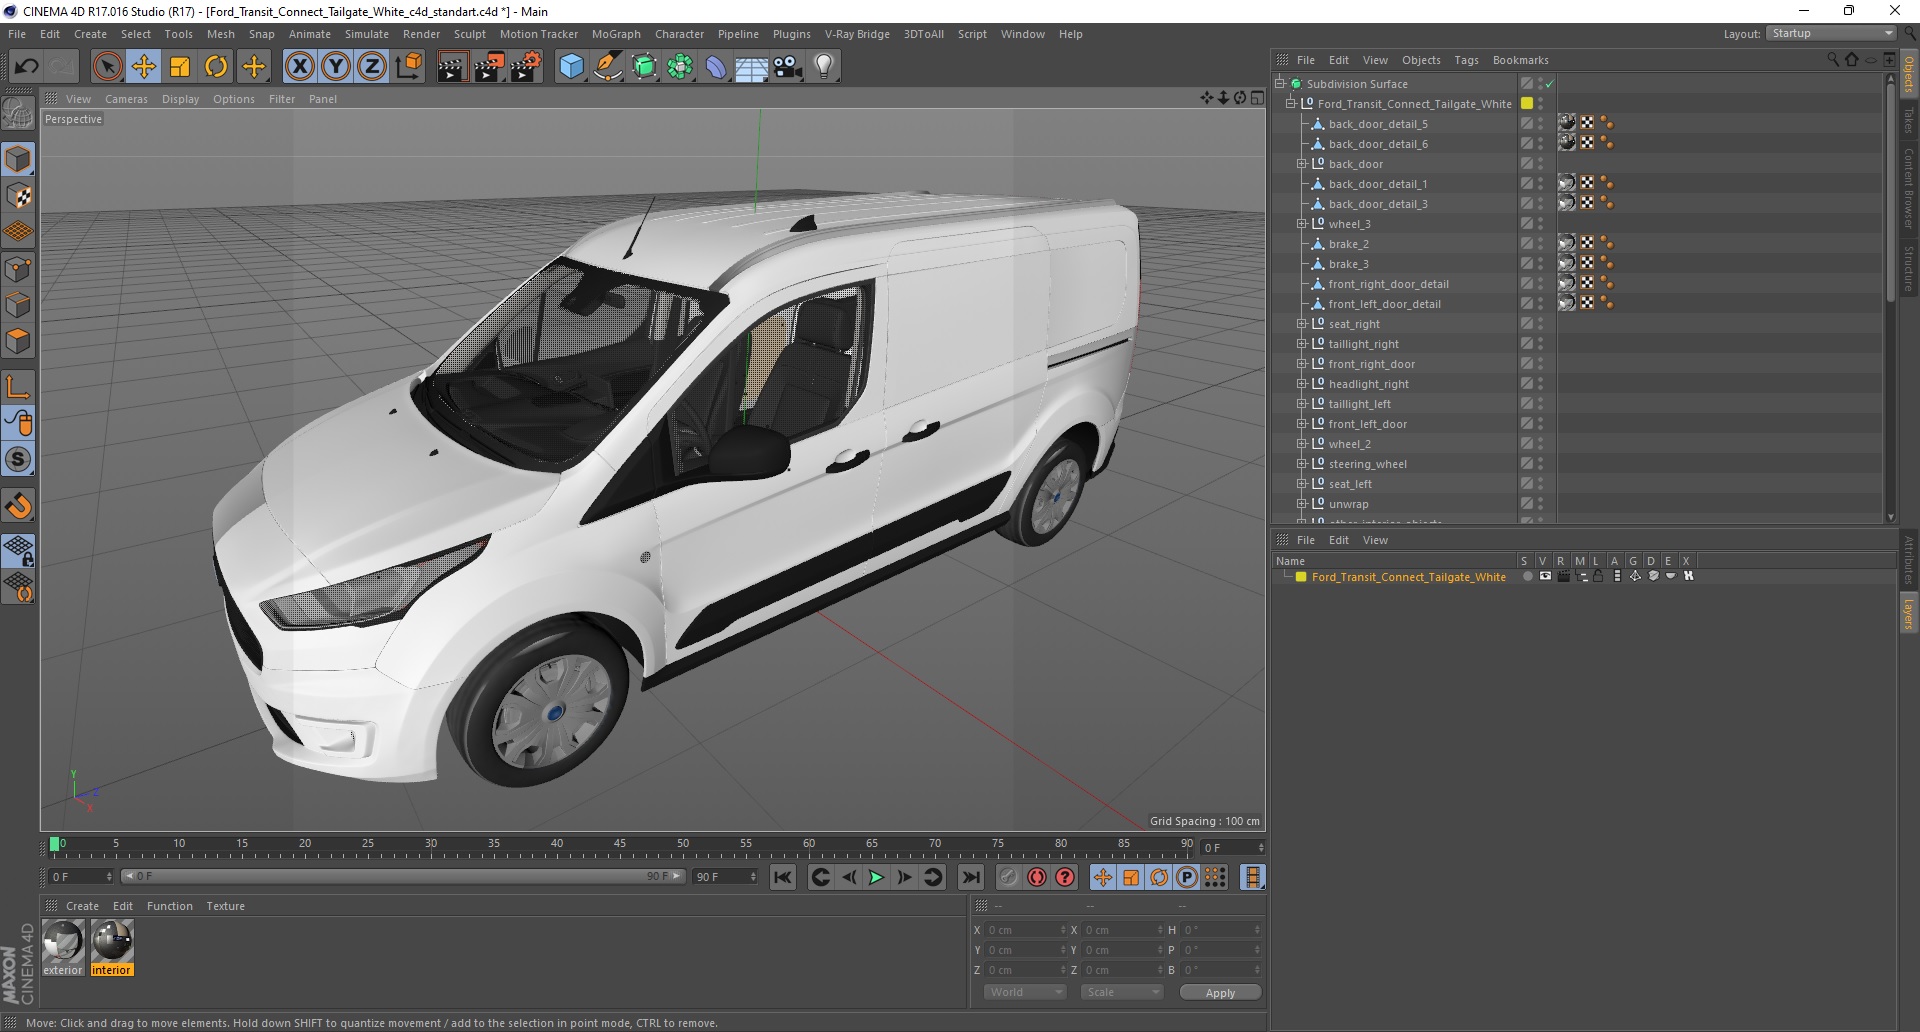Open material manager Texture menu

tap(225, 906)
